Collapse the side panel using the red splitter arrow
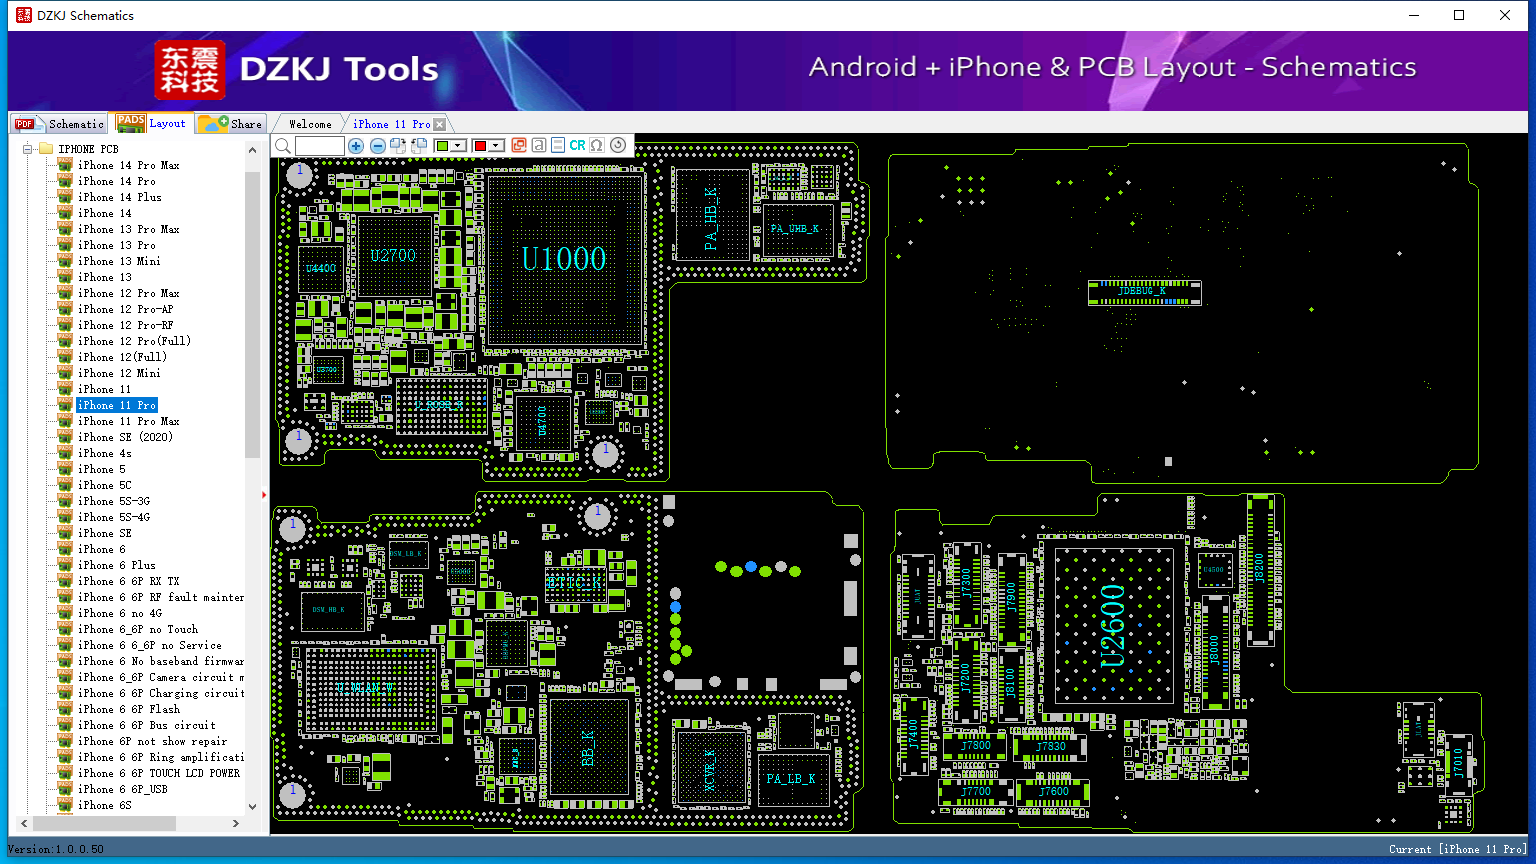 point(264,494)
